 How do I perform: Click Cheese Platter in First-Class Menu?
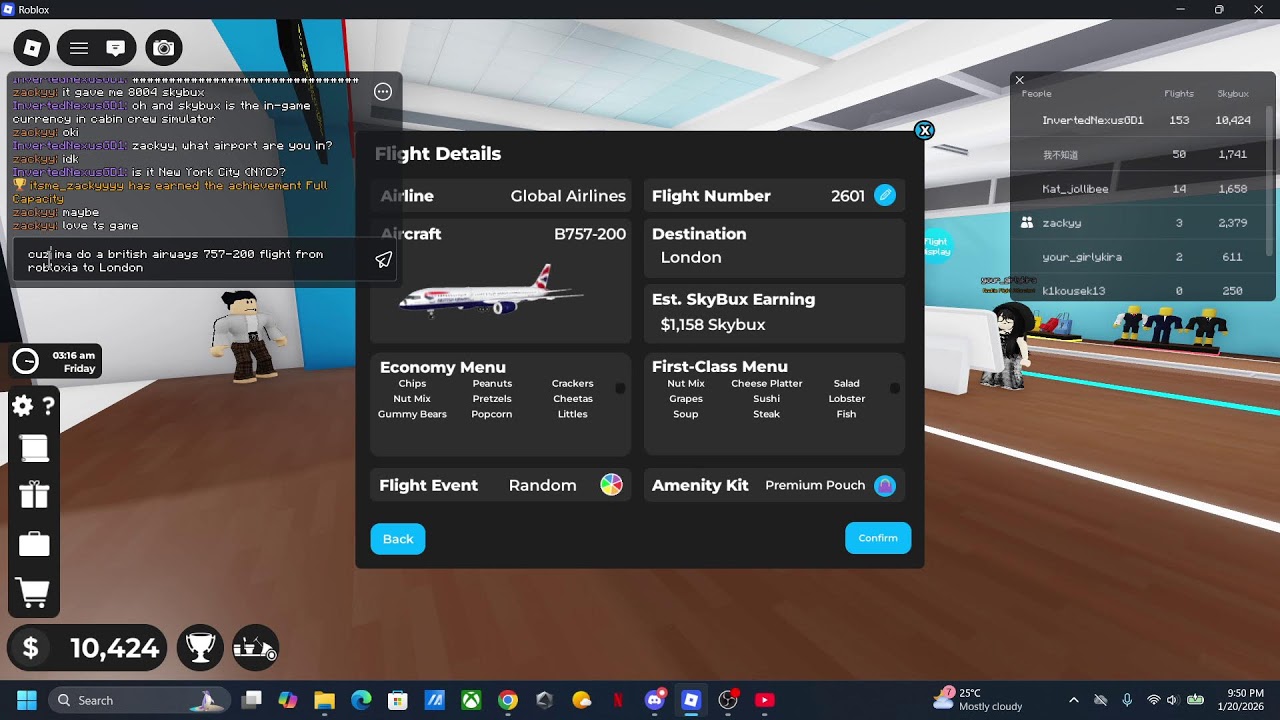click(767, 384)
